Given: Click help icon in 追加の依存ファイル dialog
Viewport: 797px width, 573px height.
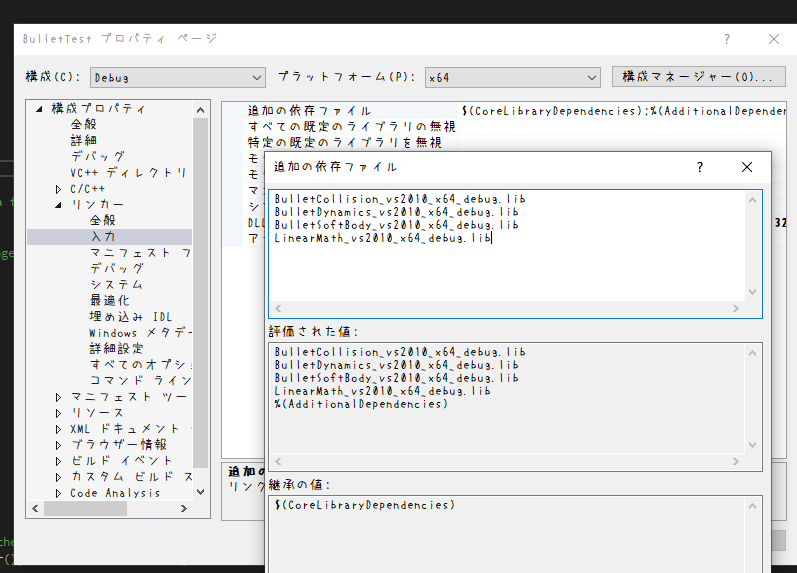Looking at the screenshot, I should (x=700, y=167).
